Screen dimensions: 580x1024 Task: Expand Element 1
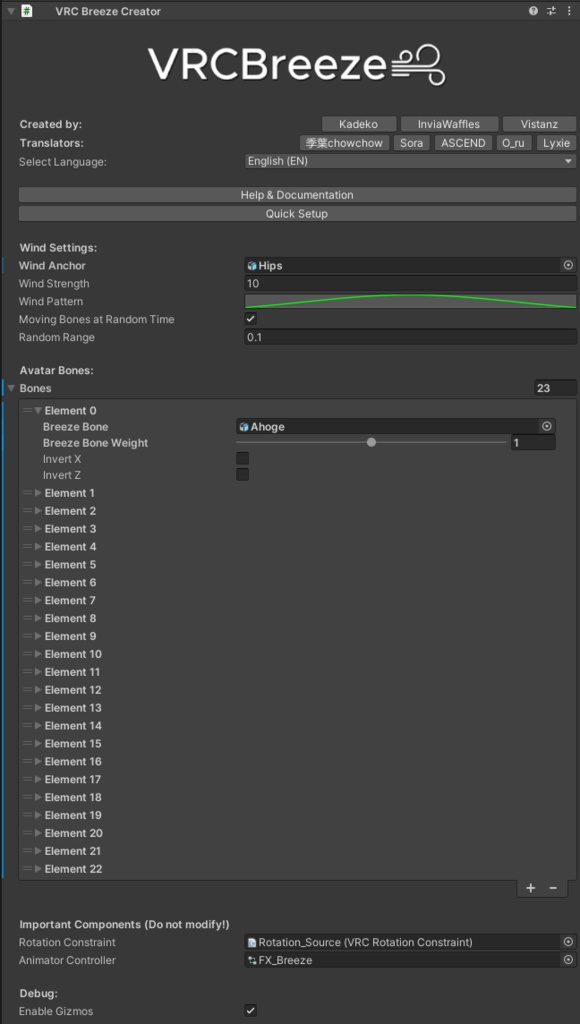coord(39,493)
